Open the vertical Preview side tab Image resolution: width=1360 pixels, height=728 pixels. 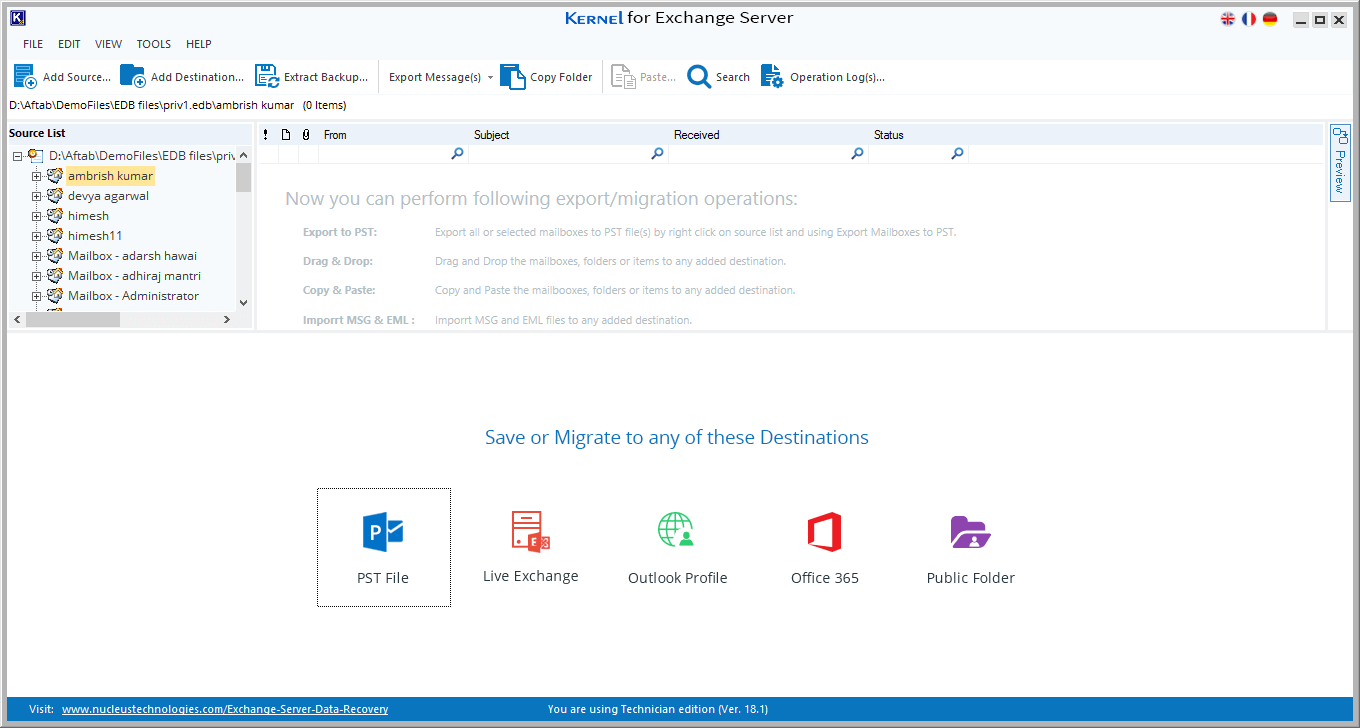[x=1340, y=162]
